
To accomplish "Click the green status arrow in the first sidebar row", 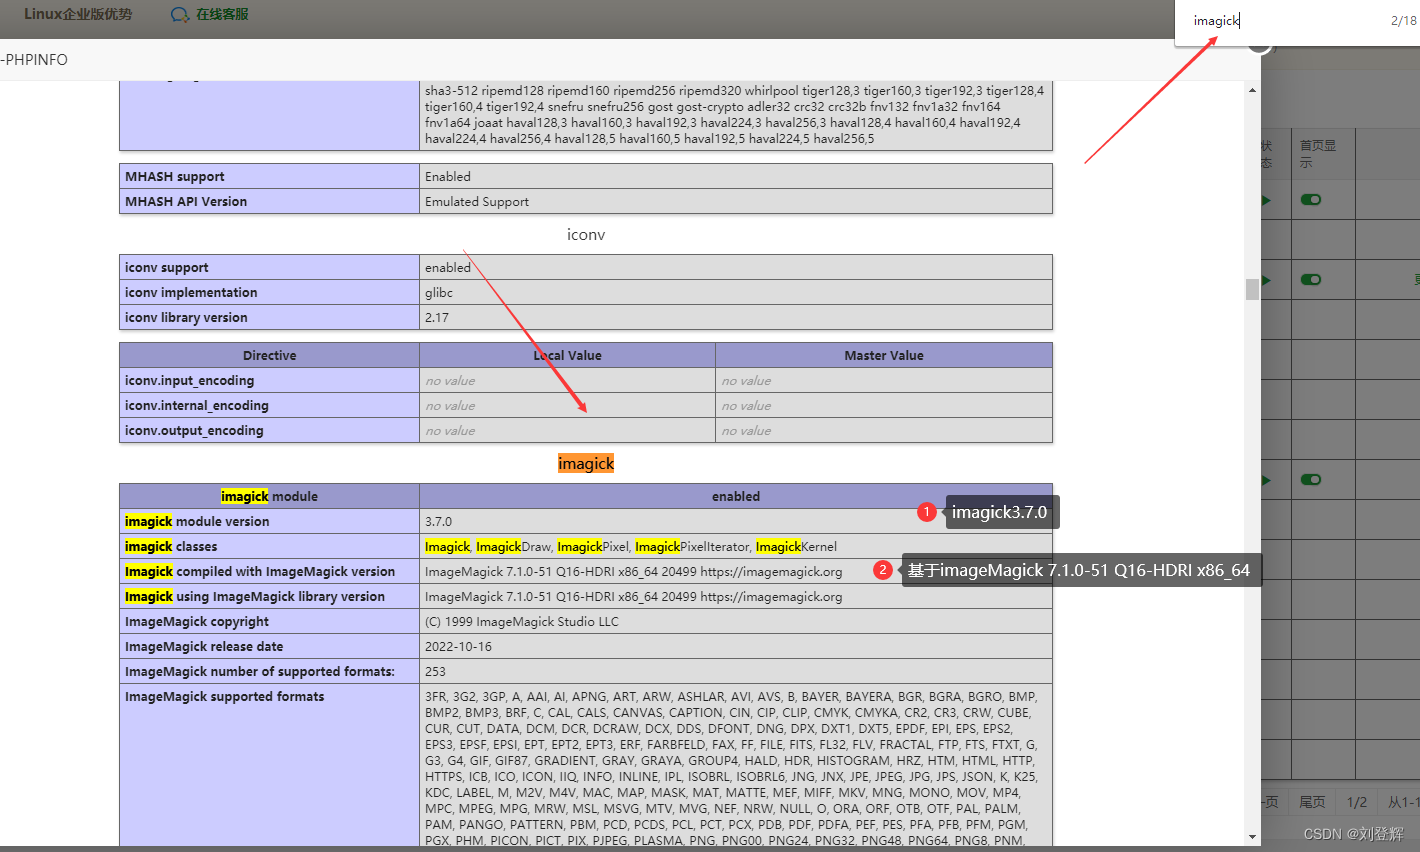I will pyautogui.click(x=1265, y=200).
